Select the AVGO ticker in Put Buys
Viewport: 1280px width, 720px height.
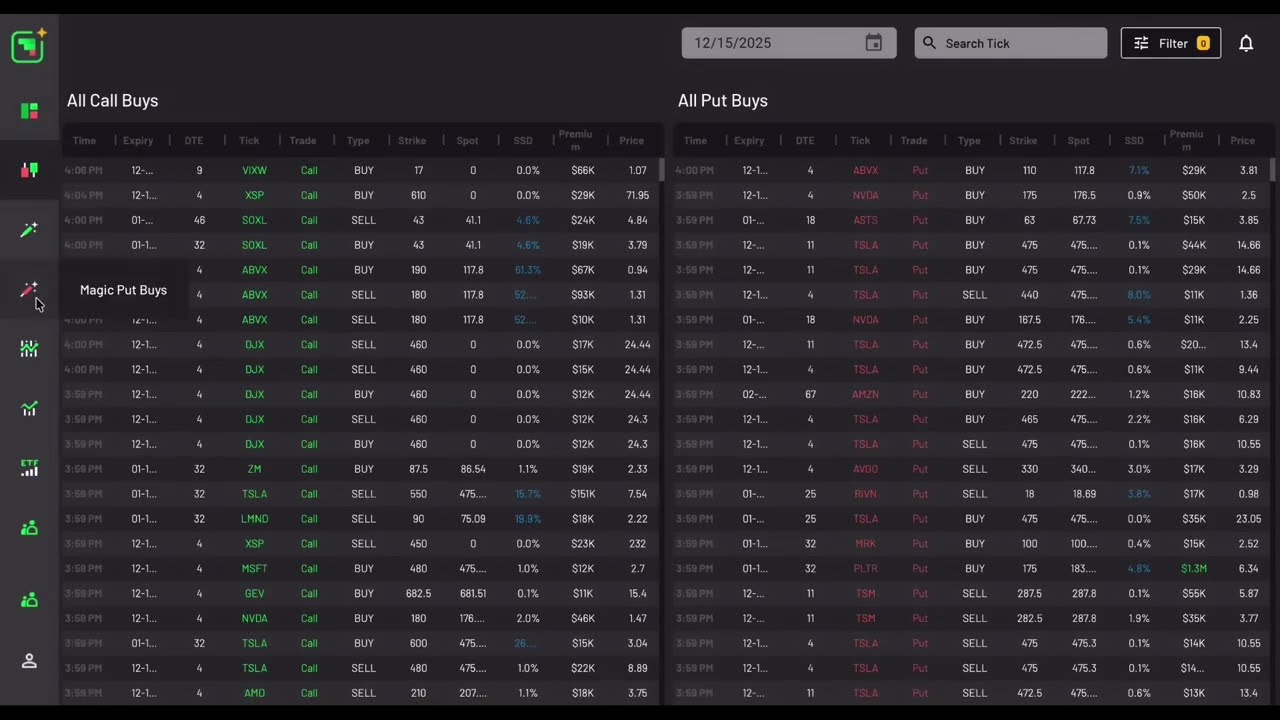tap(866, 469)
